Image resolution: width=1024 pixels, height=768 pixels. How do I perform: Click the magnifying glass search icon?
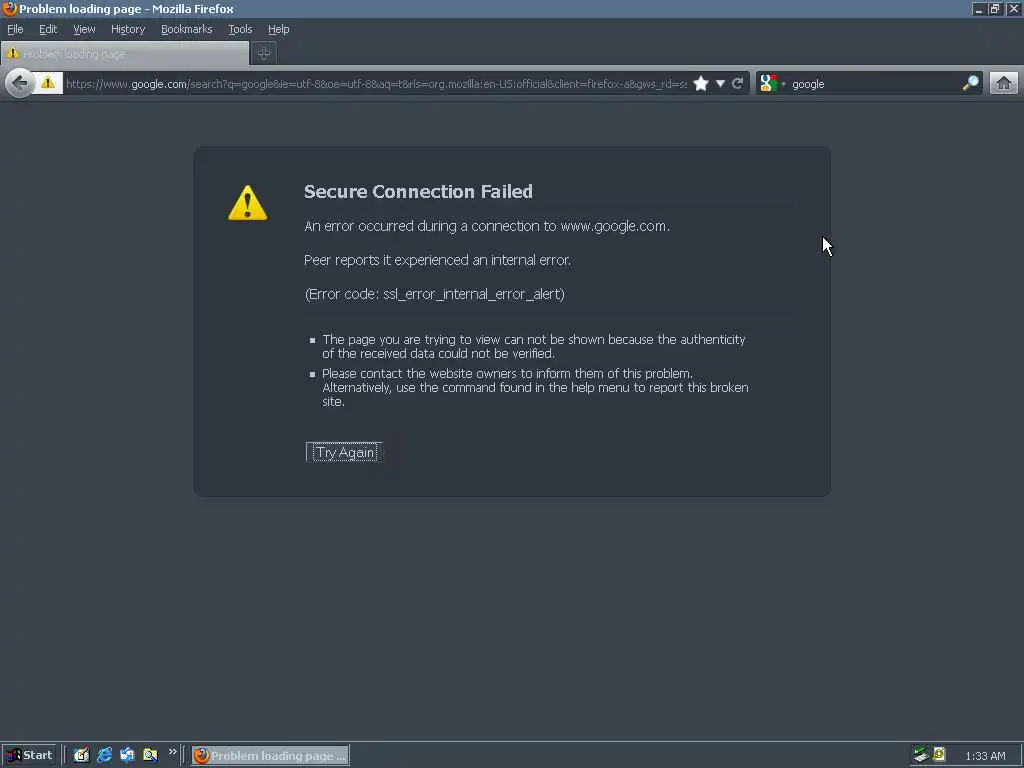pos(970,83)
